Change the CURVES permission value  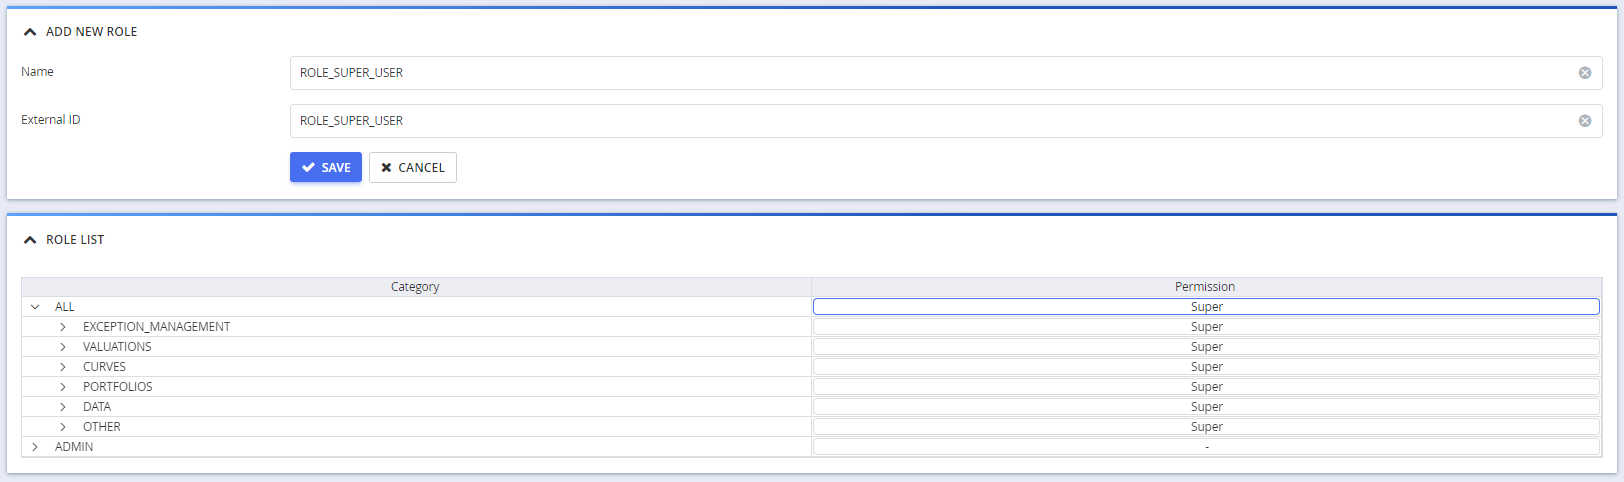click(x=1206, y=367)
